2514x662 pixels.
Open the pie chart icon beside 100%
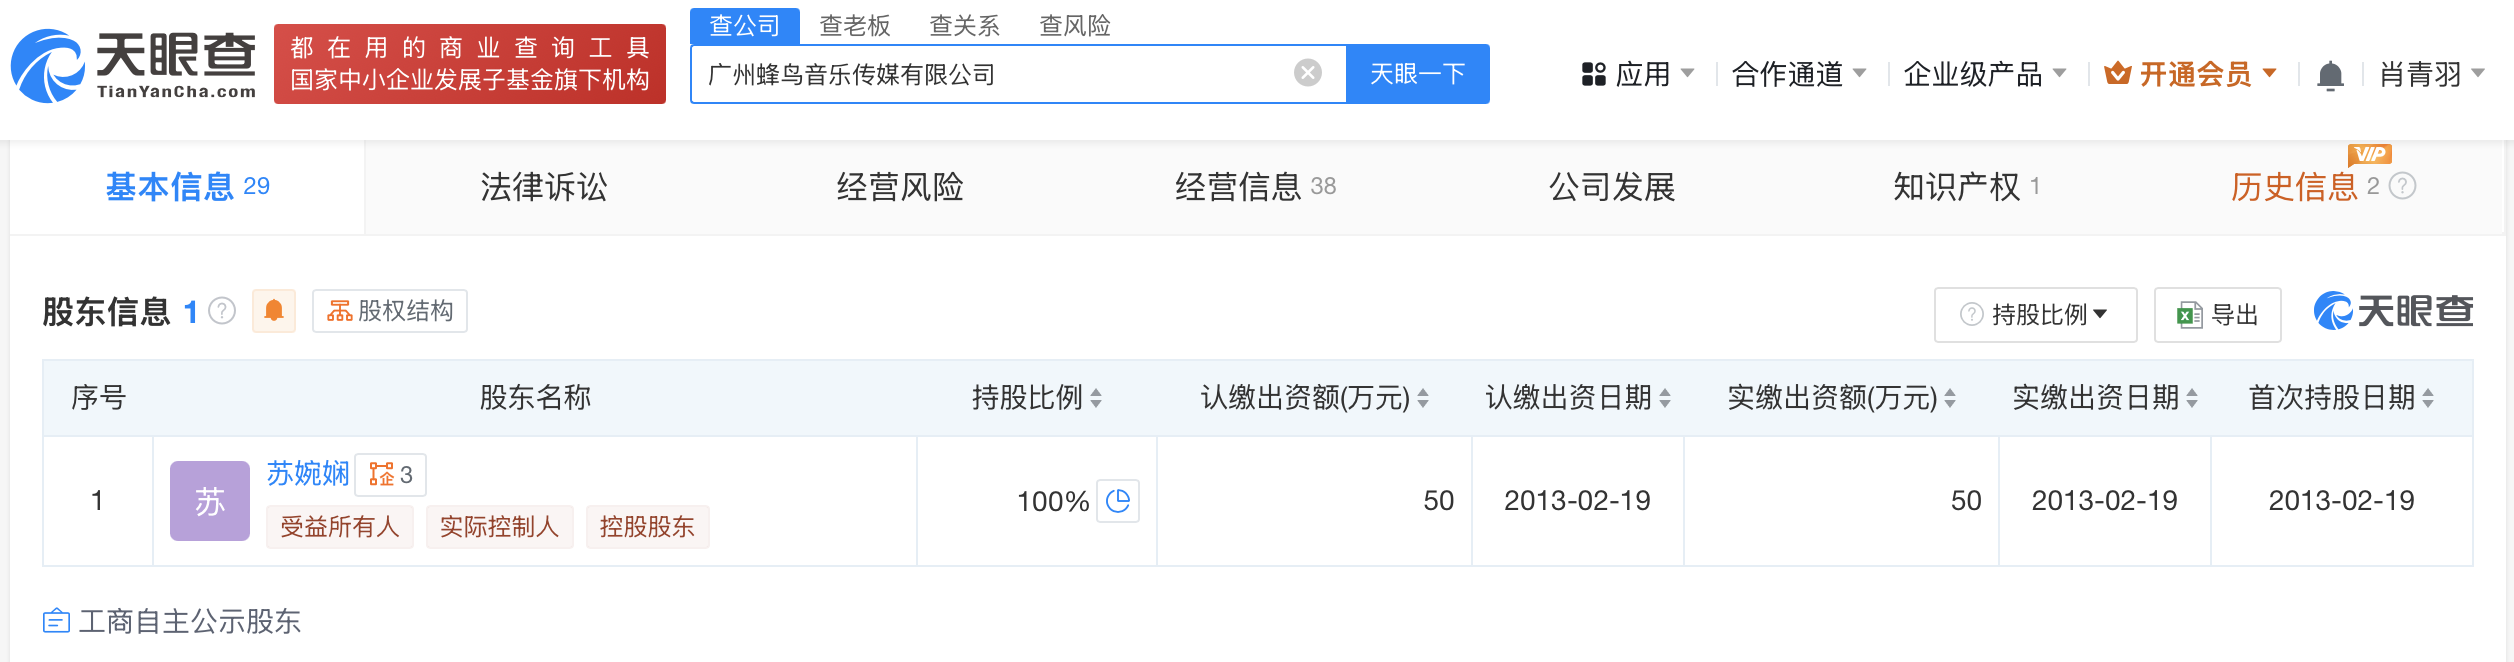click(1118, 501)
